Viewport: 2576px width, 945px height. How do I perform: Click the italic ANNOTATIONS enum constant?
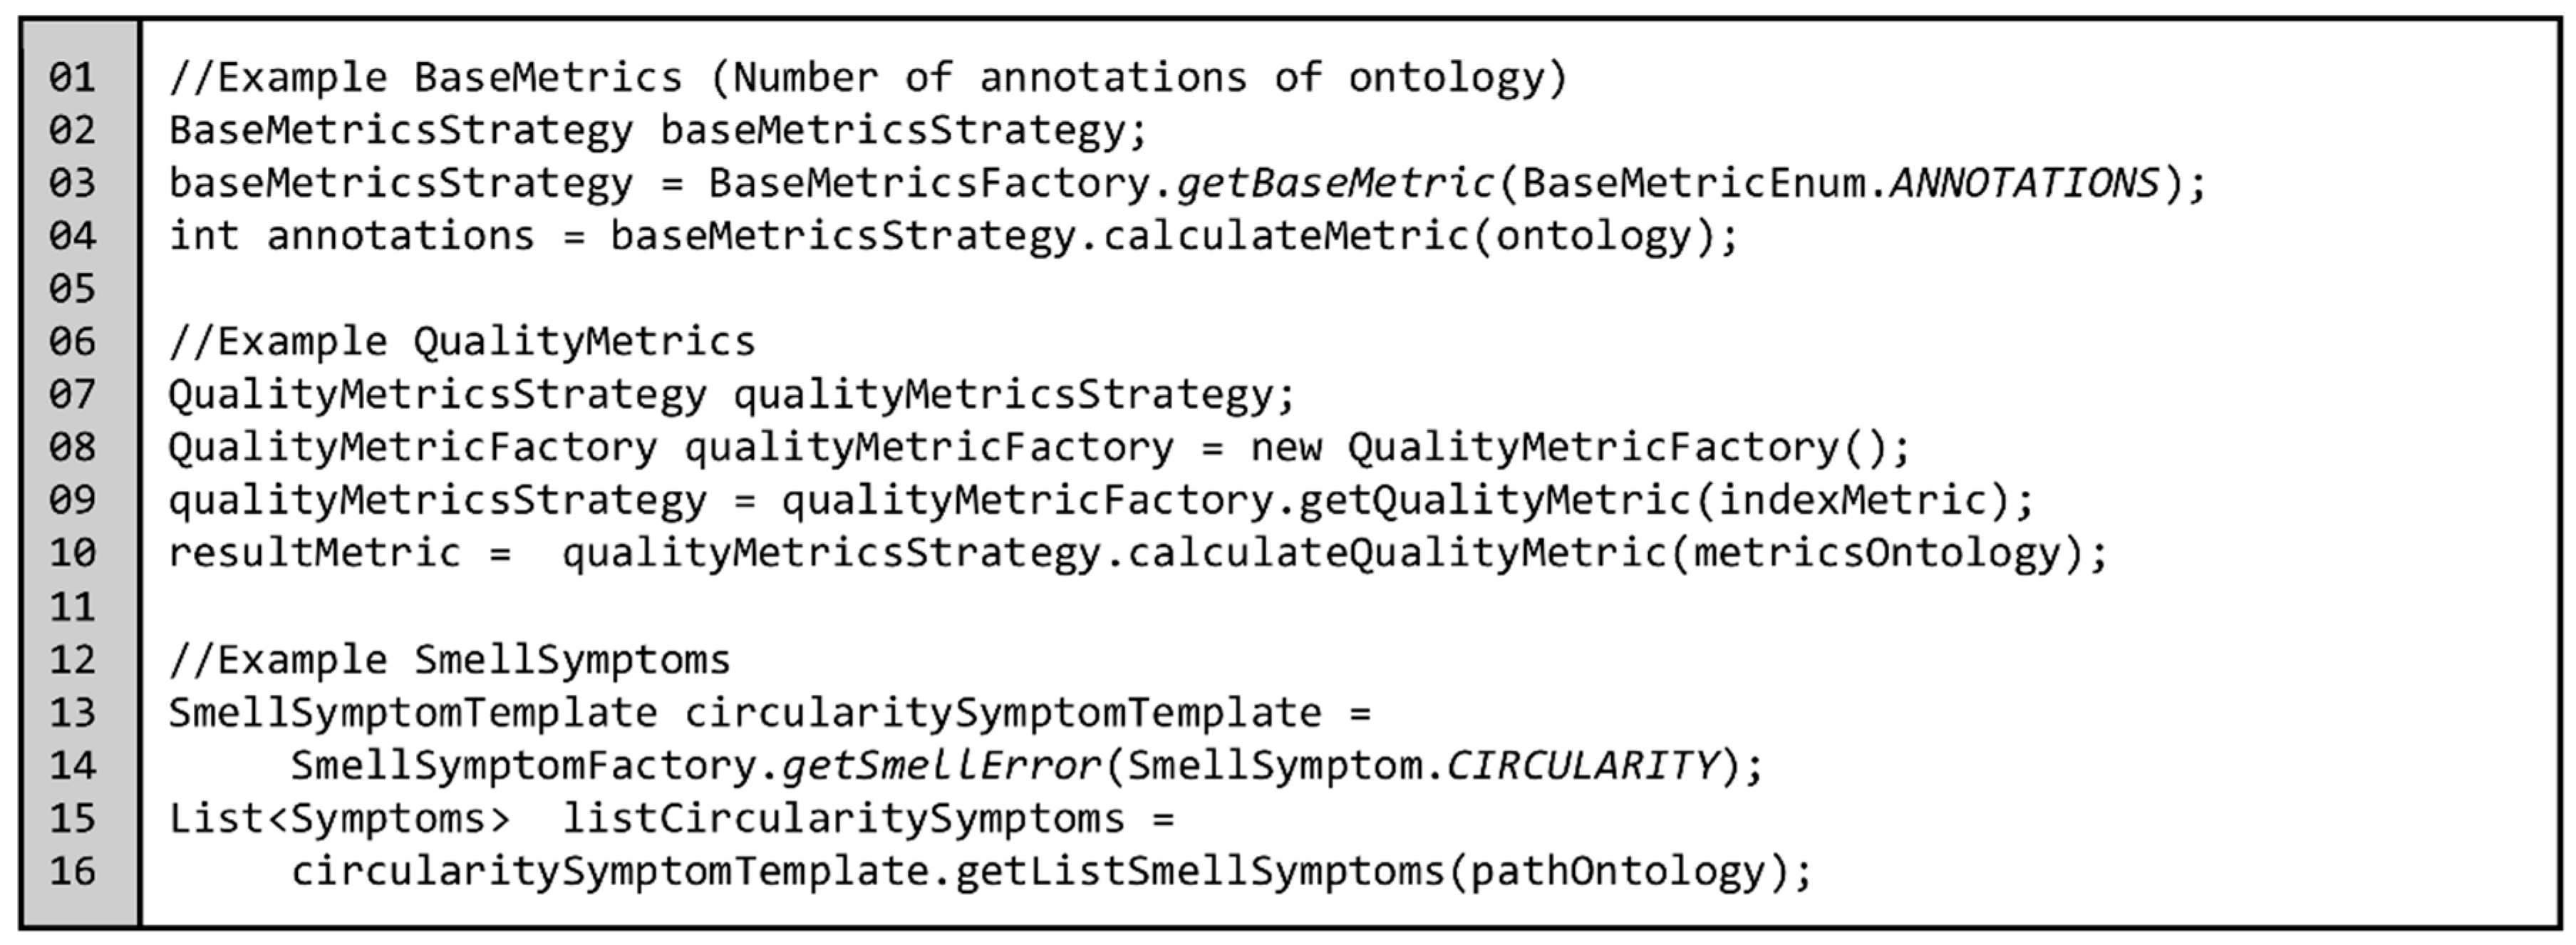point(2024,184)
